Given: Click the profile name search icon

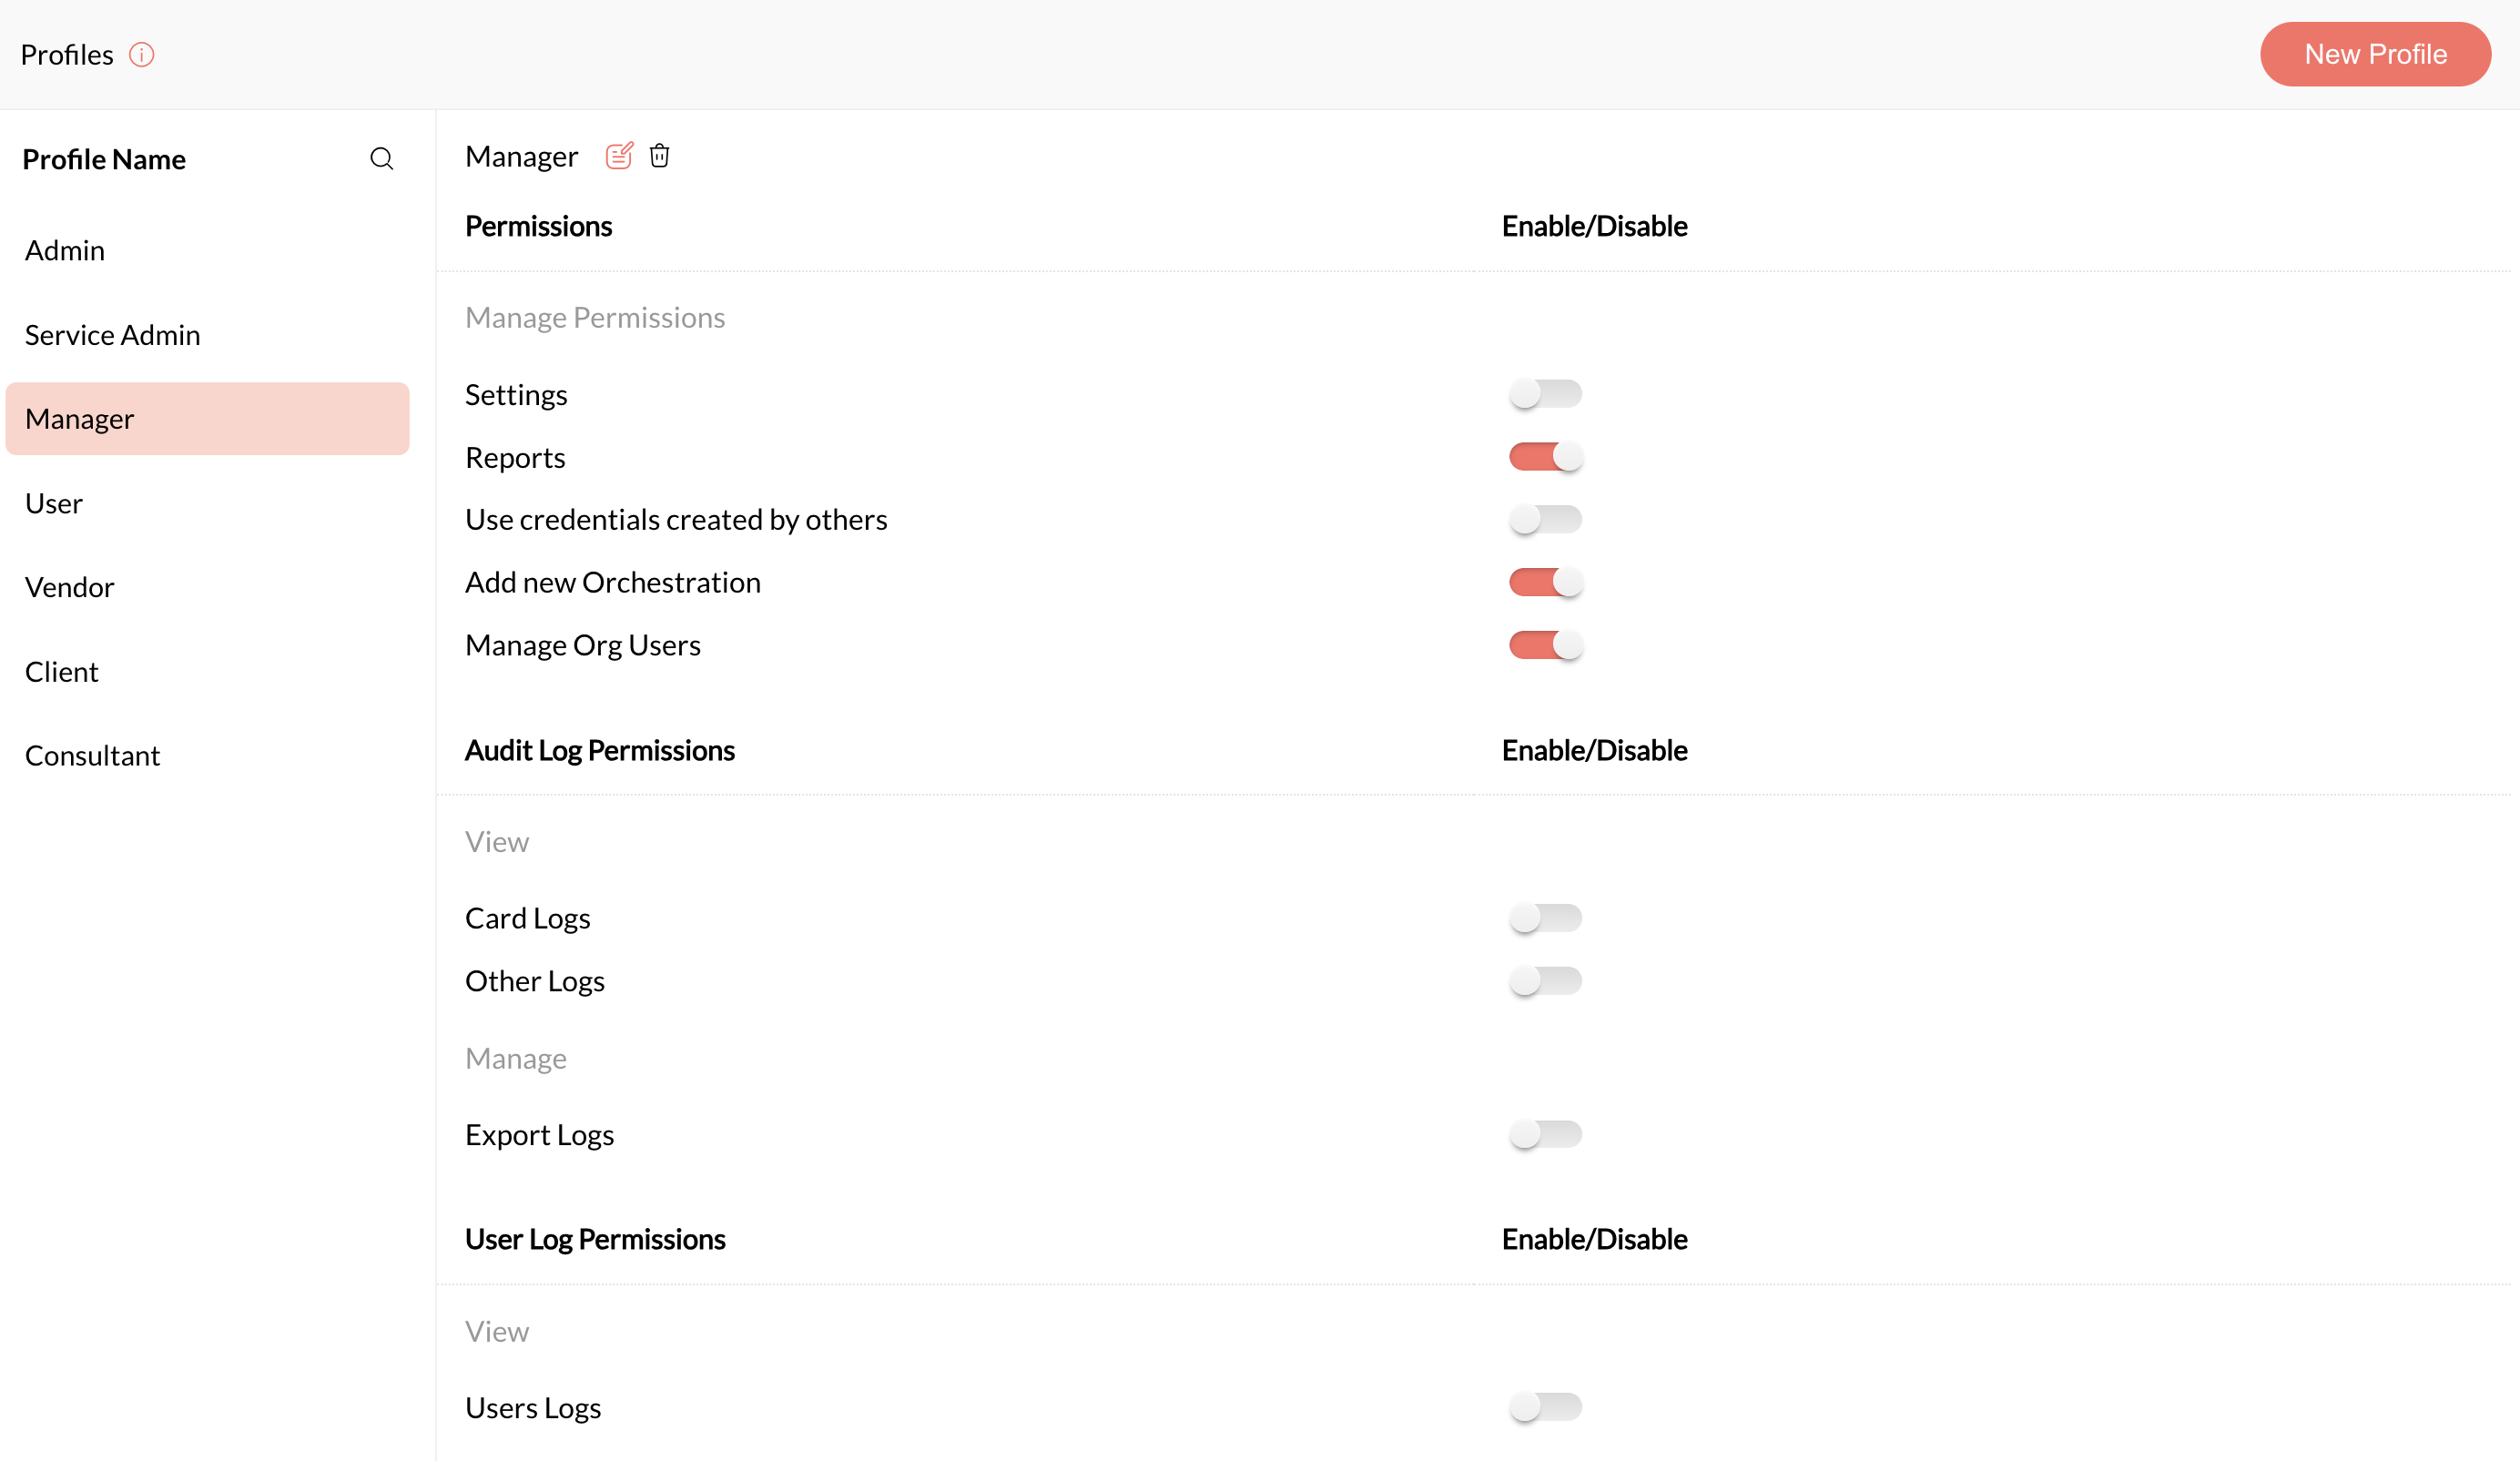Looking at the screenshot, I should 381,159.
